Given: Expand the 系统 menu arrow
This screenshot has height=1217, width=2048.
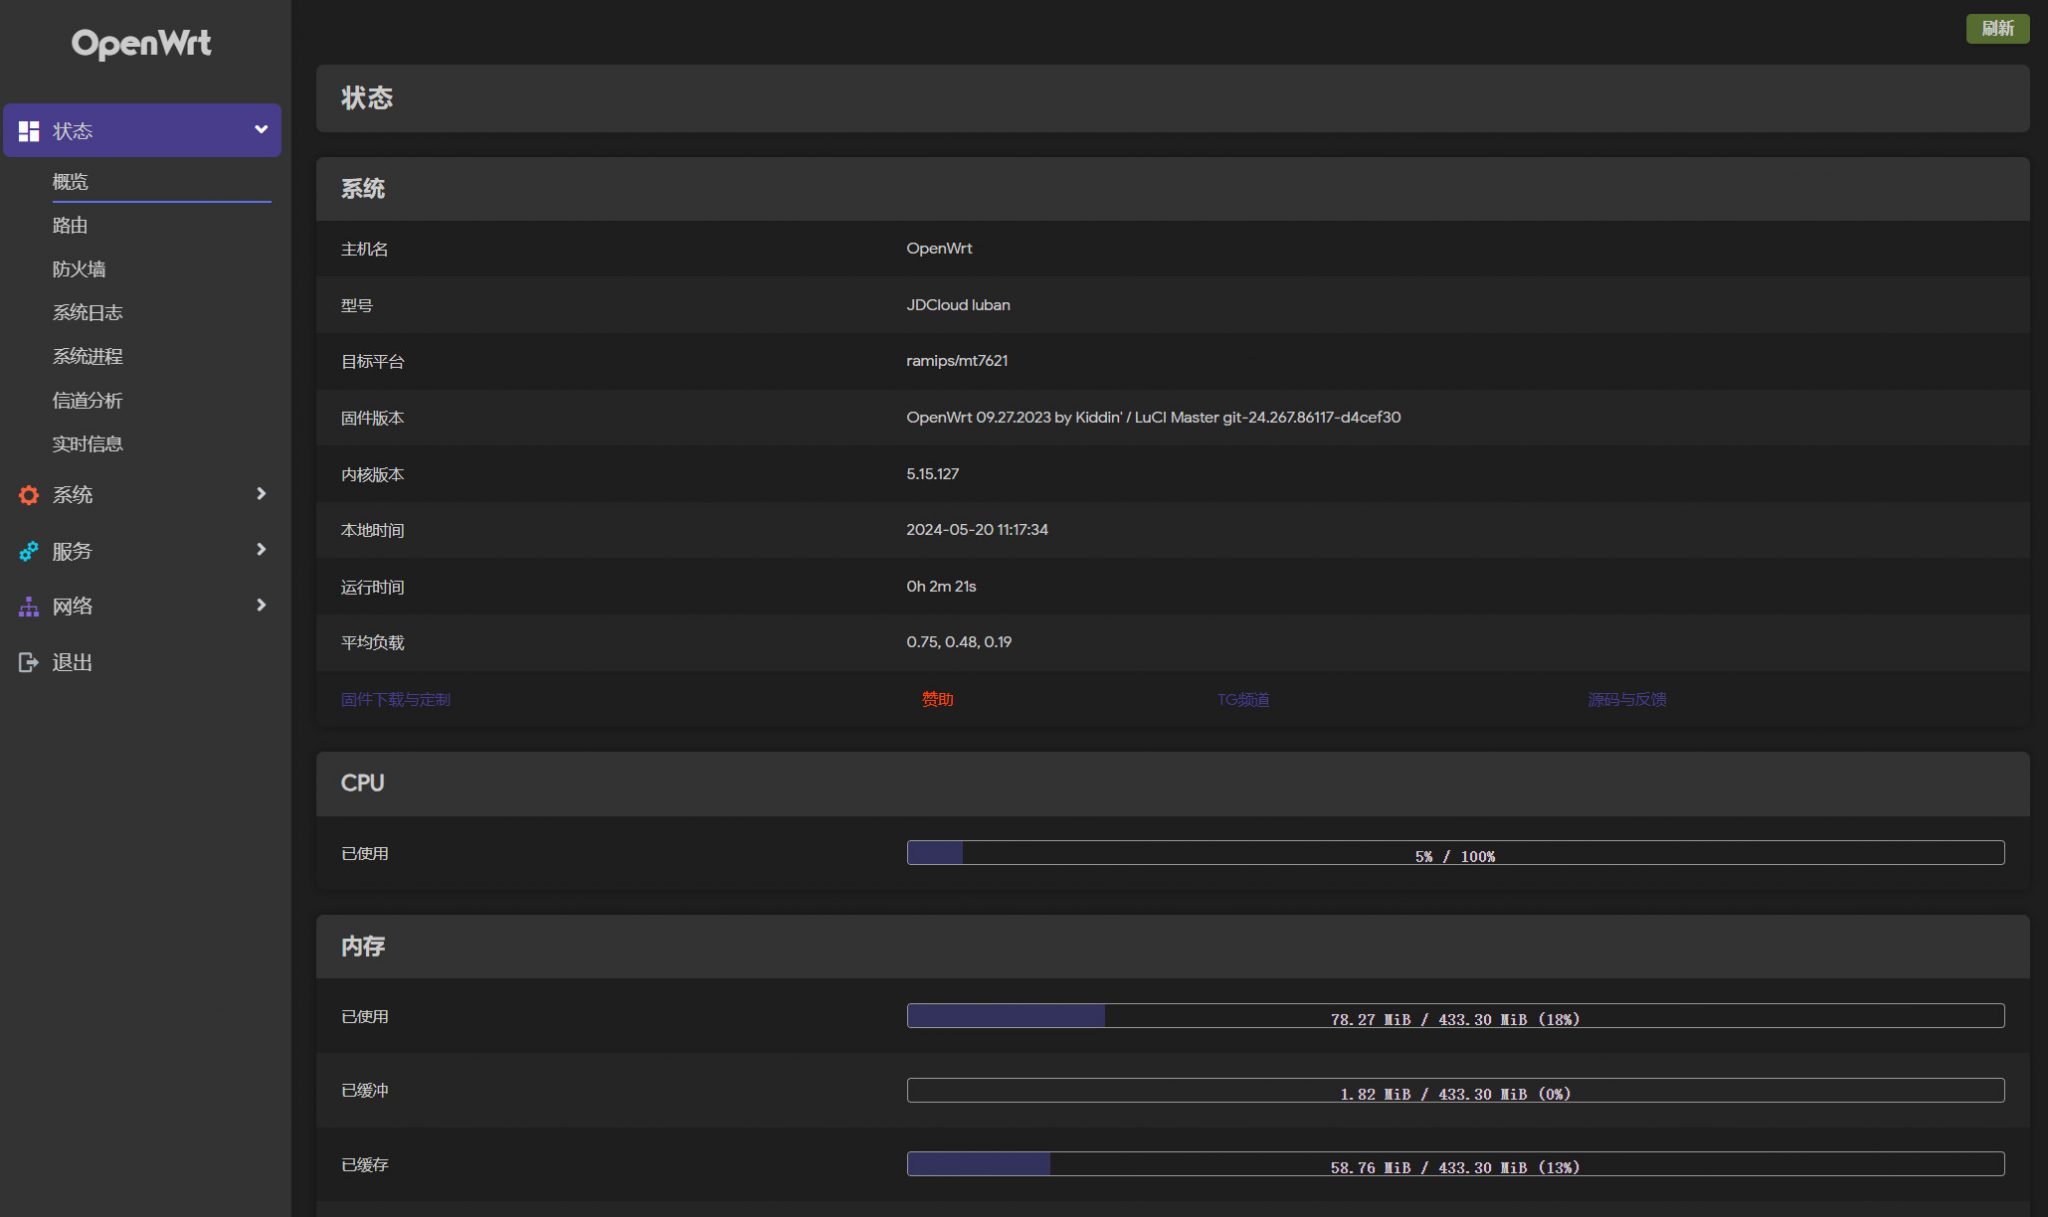Looking at the screenshot, I should click(261, 494).
